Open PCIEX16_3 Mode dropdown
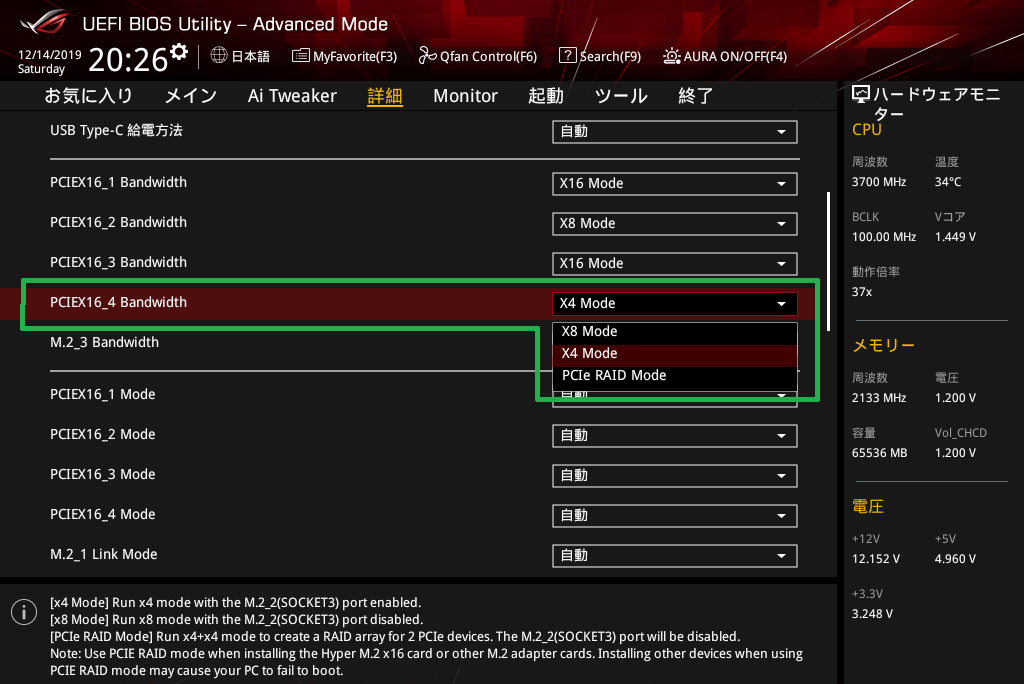 click(675, 476)
